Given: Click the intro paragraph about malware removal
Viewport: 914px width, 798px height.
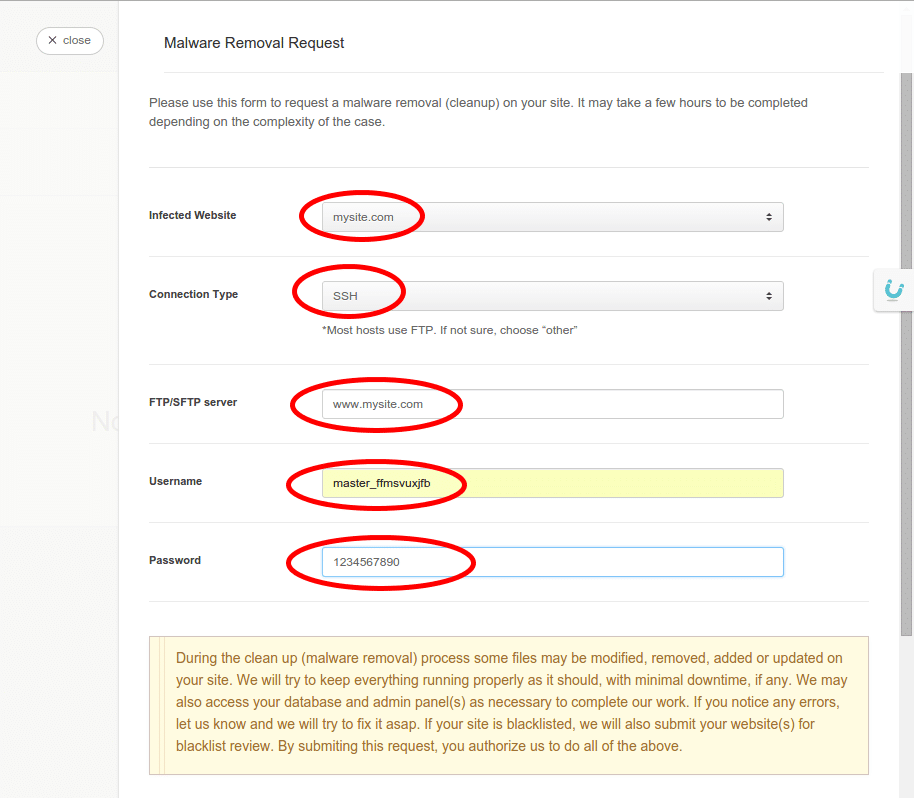Looking at the screenshot, I should tap(478, 112).
